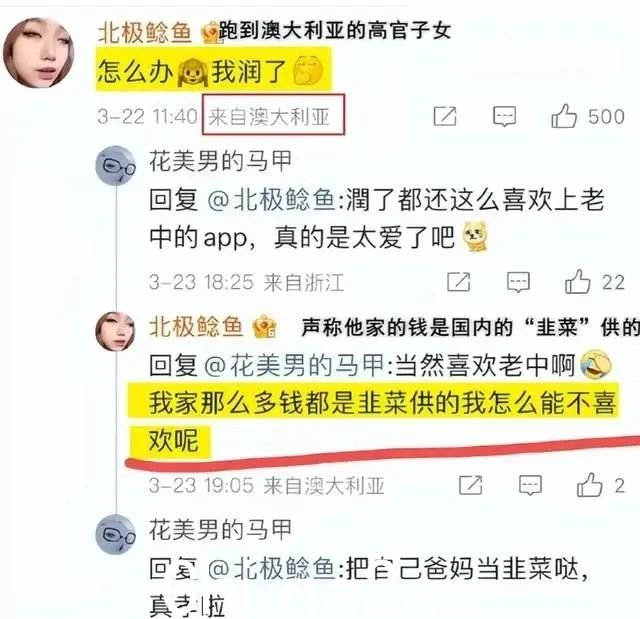Share the 3-23 18:25 reply
Viewport: 640px width, 619px height.
tap(458, 282)
